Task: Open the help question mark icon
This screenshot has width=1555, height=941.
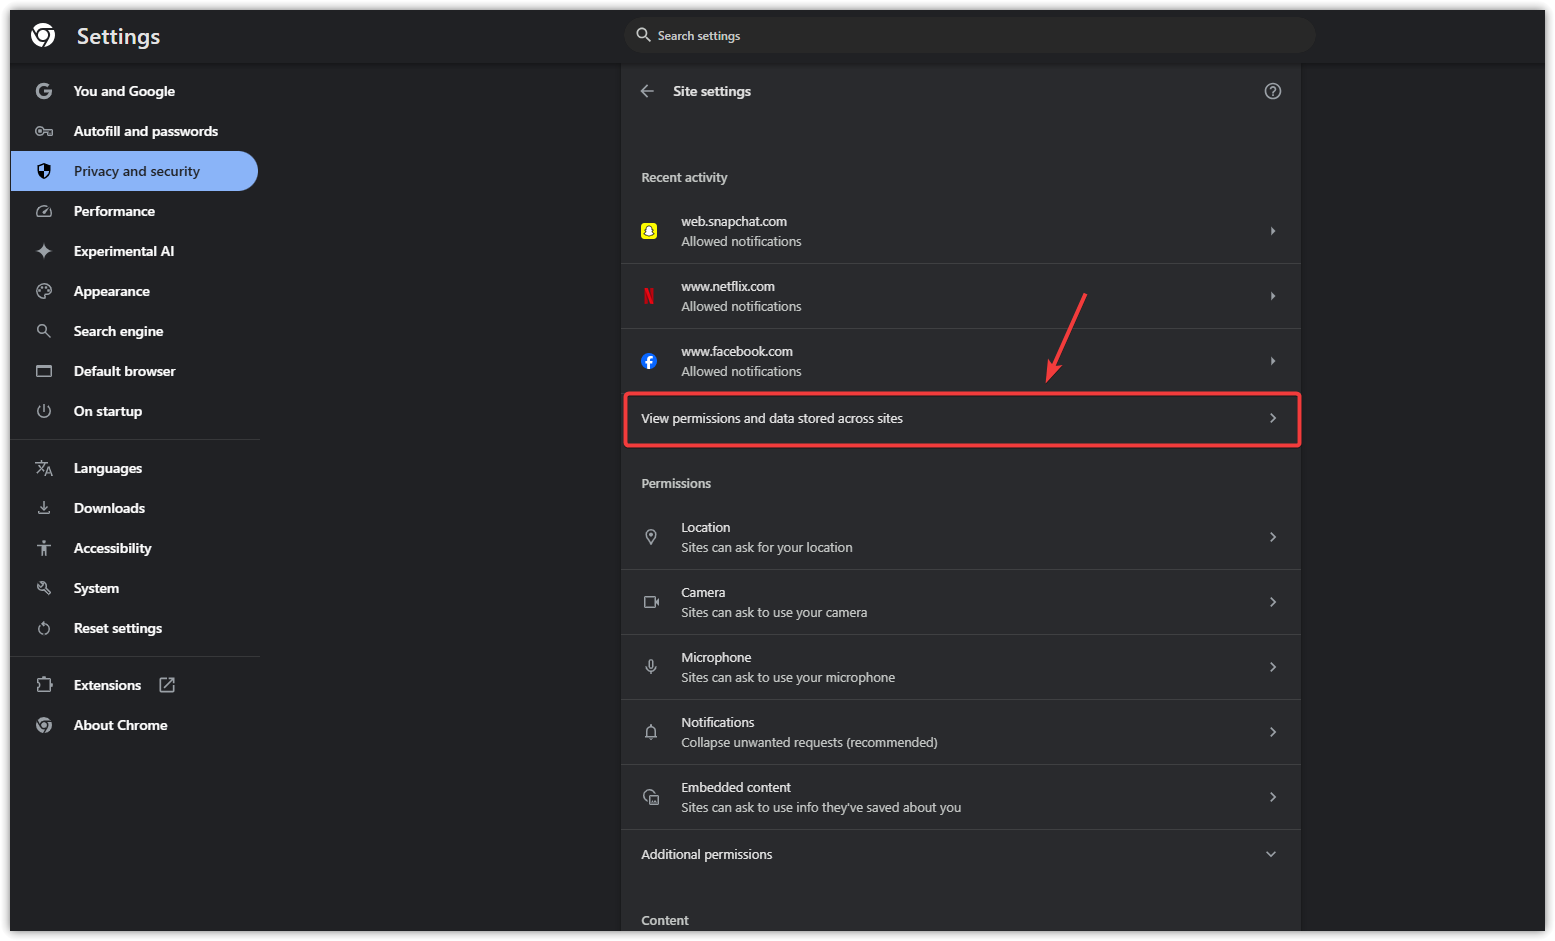Action: (x=1272, y=91)
